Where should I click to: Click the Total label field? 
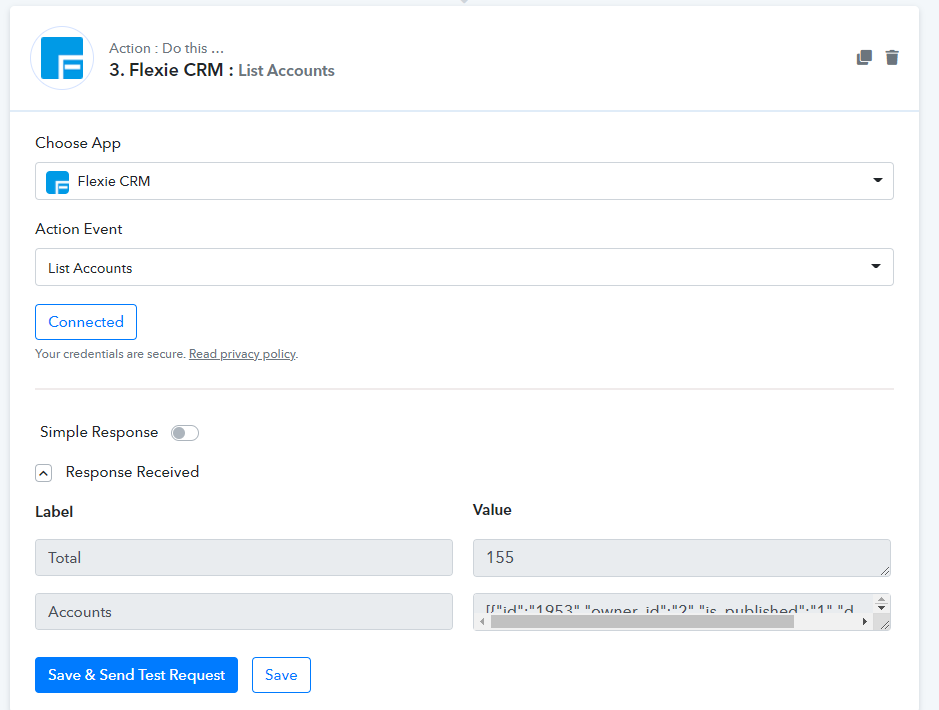point(244,557)
